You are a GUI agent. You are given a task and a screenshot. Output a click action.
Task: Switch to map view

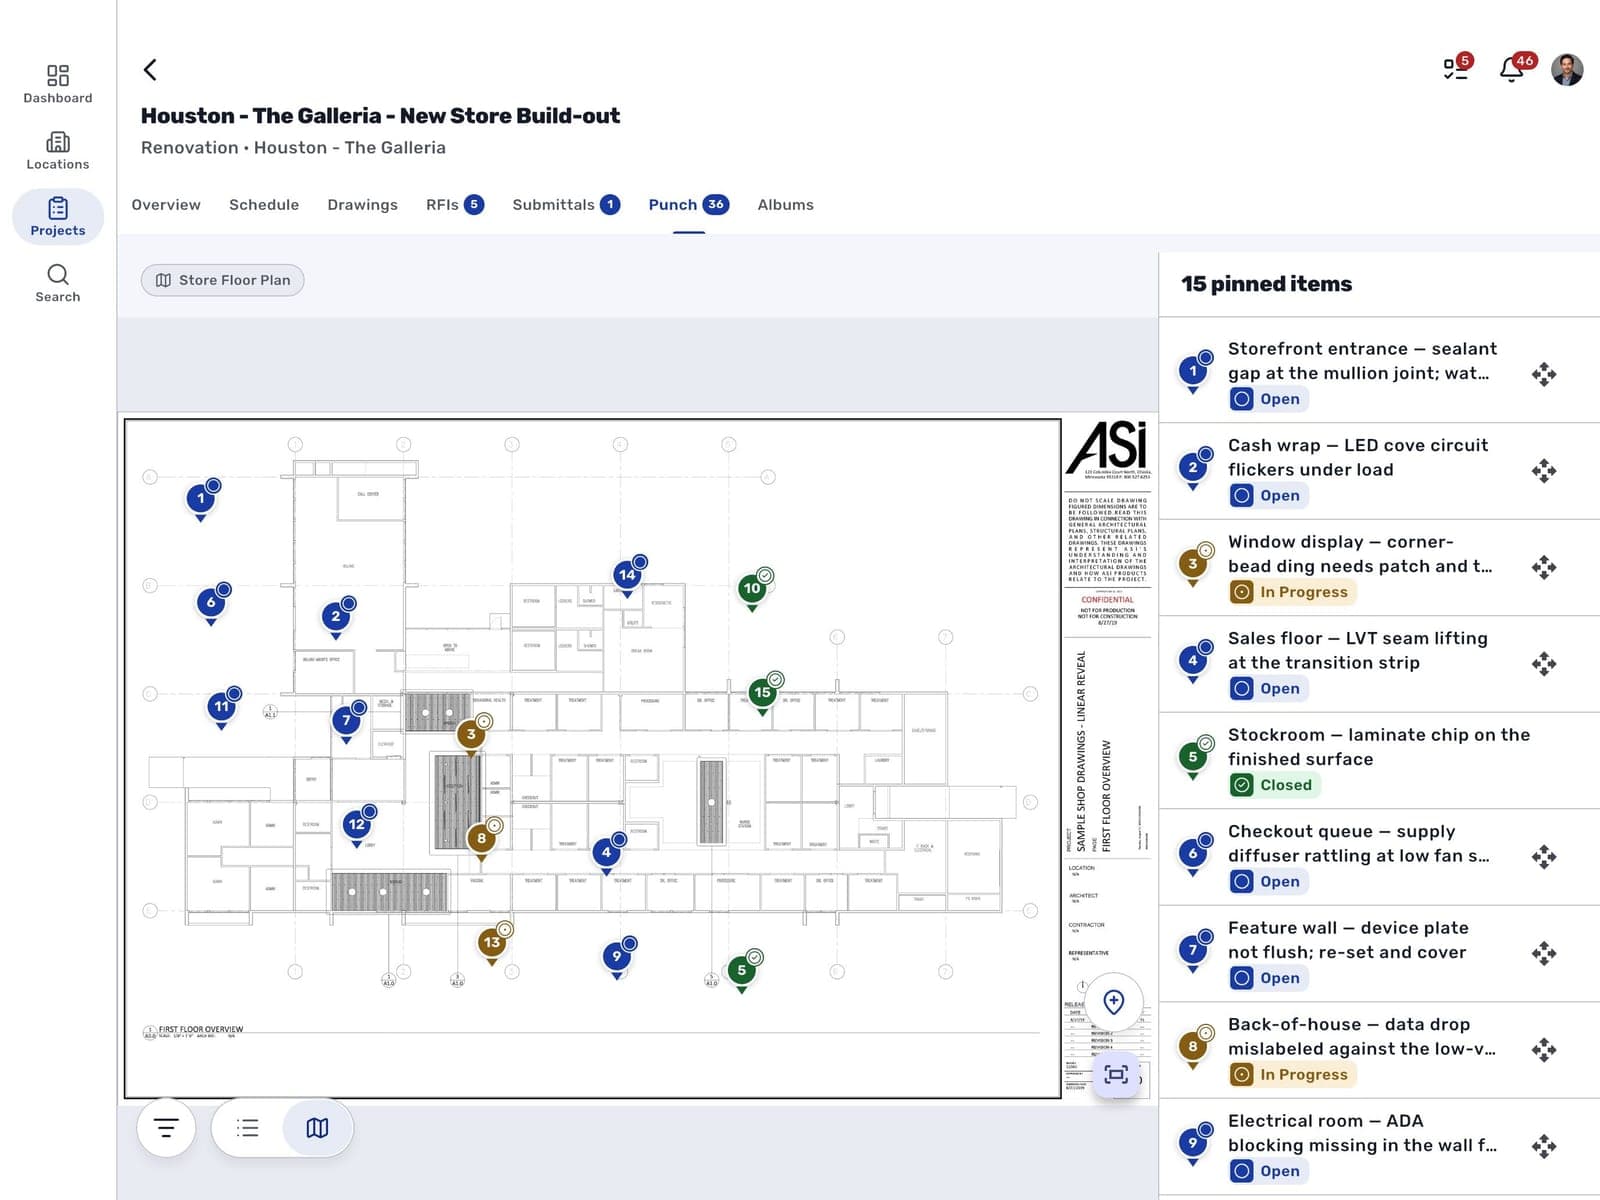point(317,1128)
